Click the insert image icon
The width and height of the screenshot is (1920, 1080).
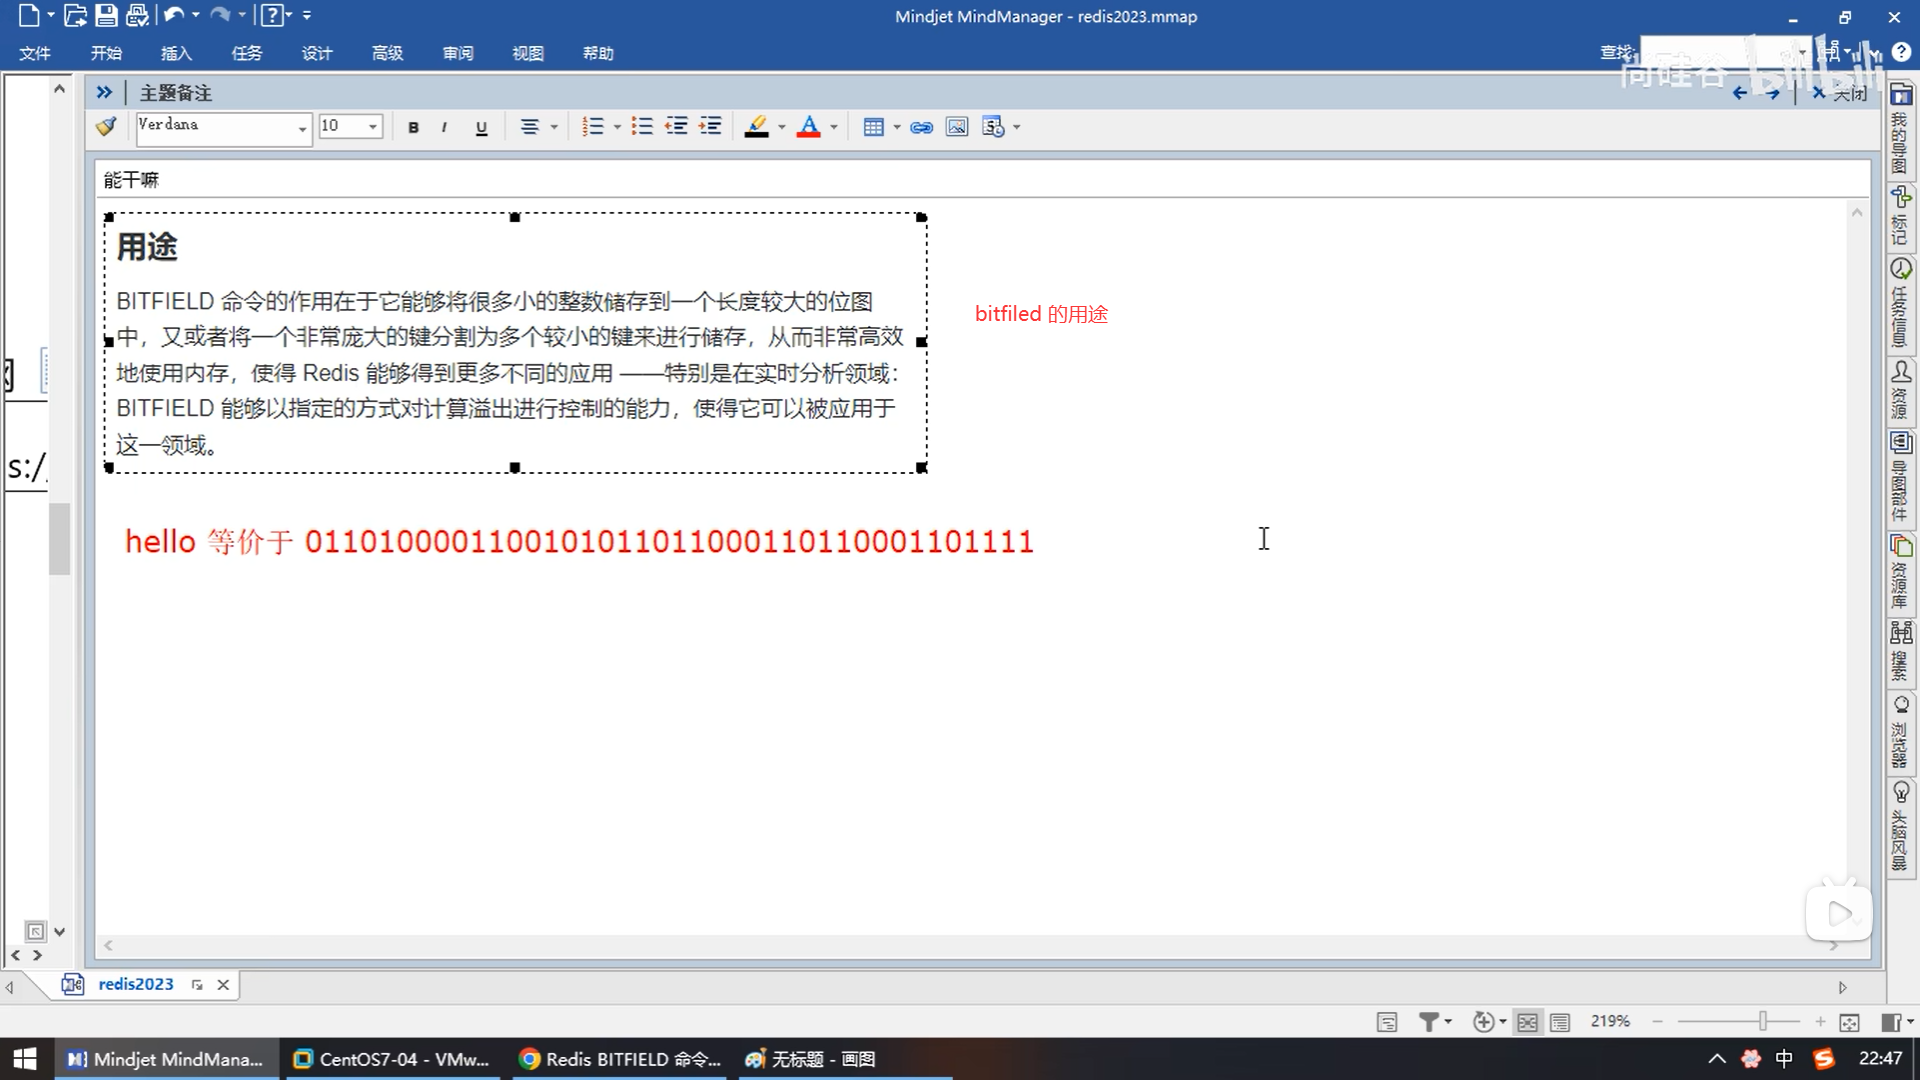(x=957, y=127)
